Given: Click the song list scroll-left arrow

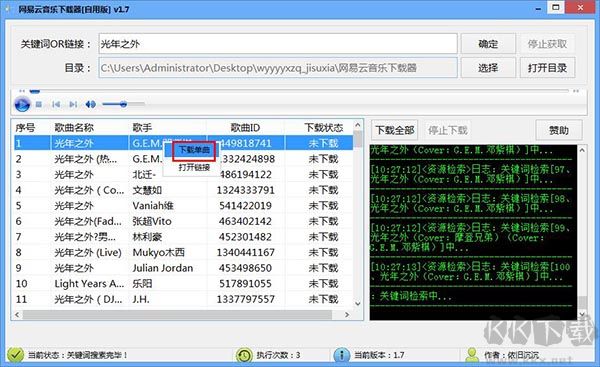Looking at the screenshot, I should pyautogui.click(x=17, y=315).
